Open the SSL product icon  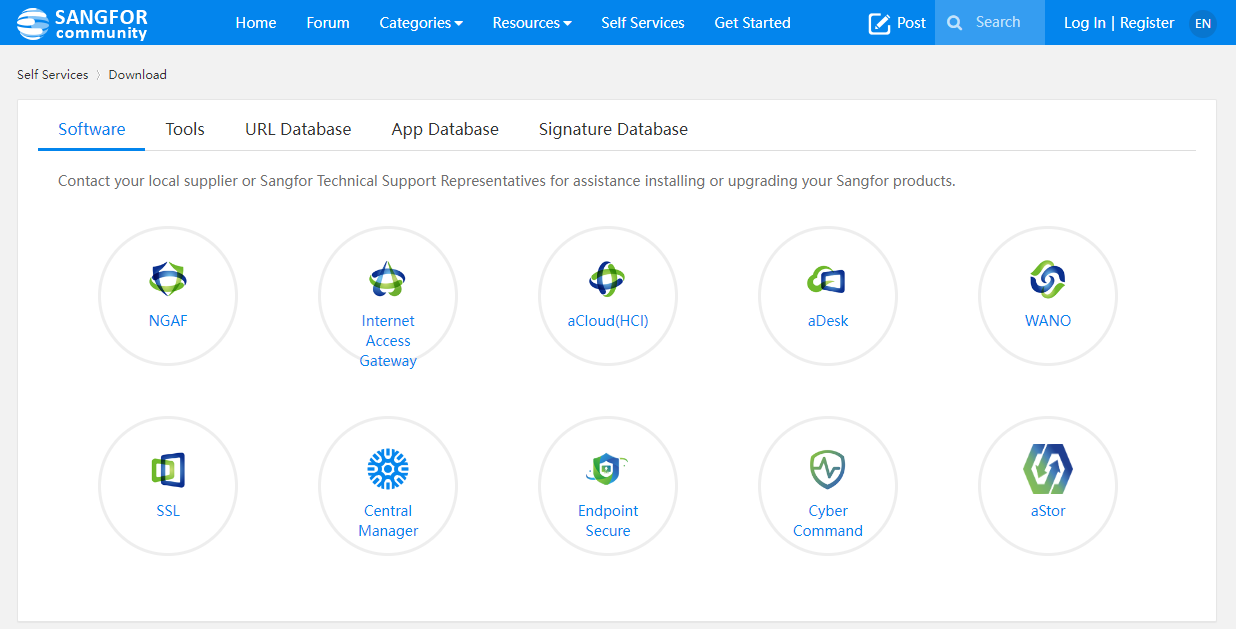(x=168, y=469)
